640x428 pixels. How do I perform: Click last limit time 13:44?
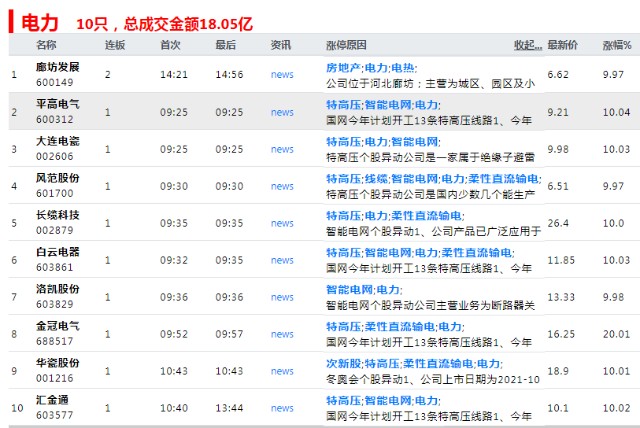click(x=229, y=408)
